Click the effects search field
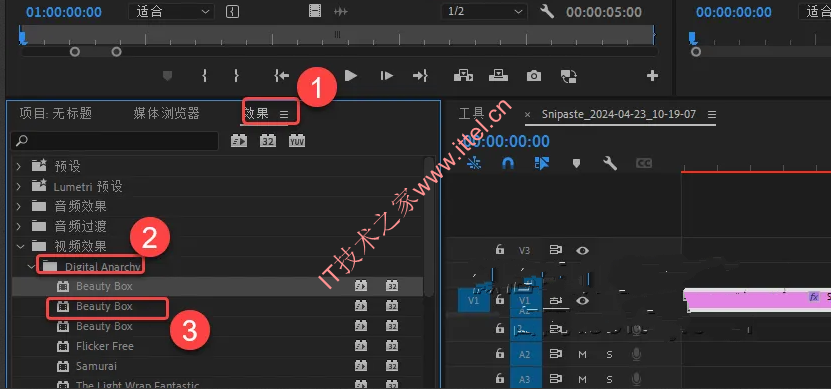Screen dimensions: 831x389 114,141
